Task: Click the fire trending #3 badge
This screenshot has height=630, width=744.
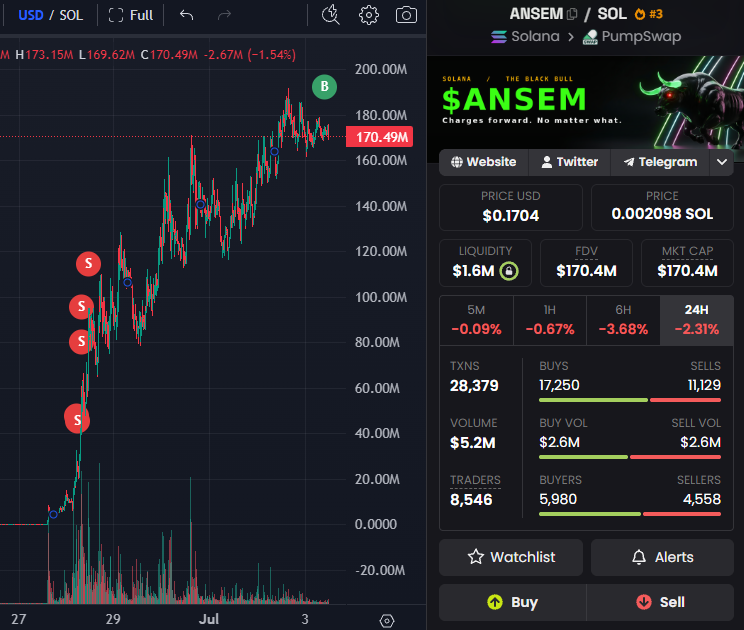Action: [649, 14]
